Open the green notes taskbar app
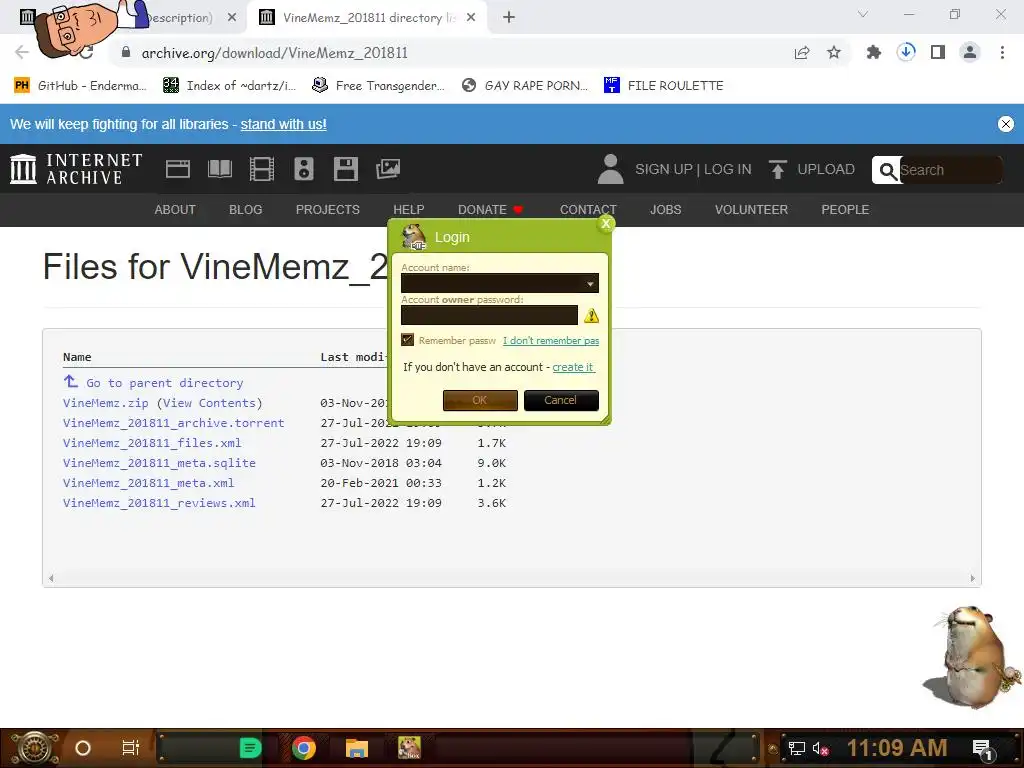The height and width of the screenshot is (768, 1024). [250, 748]
